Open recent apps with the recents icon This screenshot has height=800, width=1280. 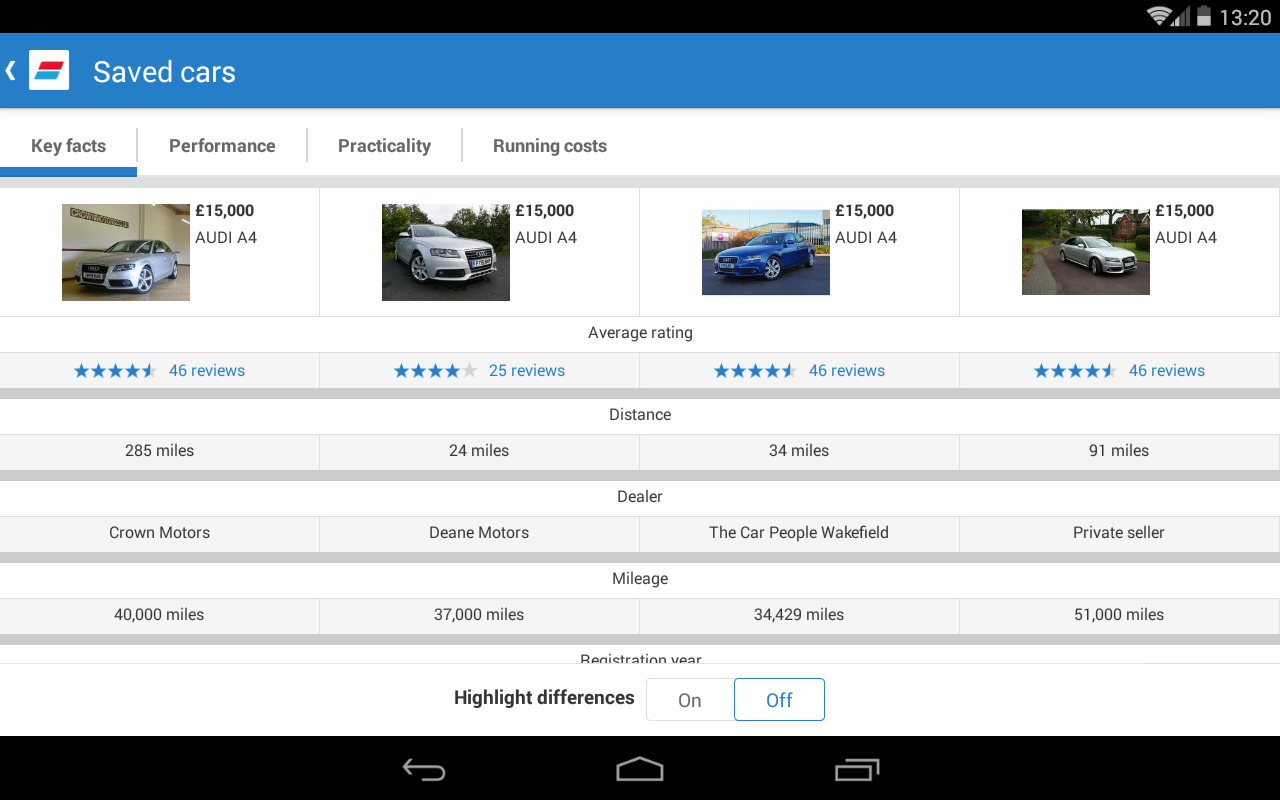(857, 770)
